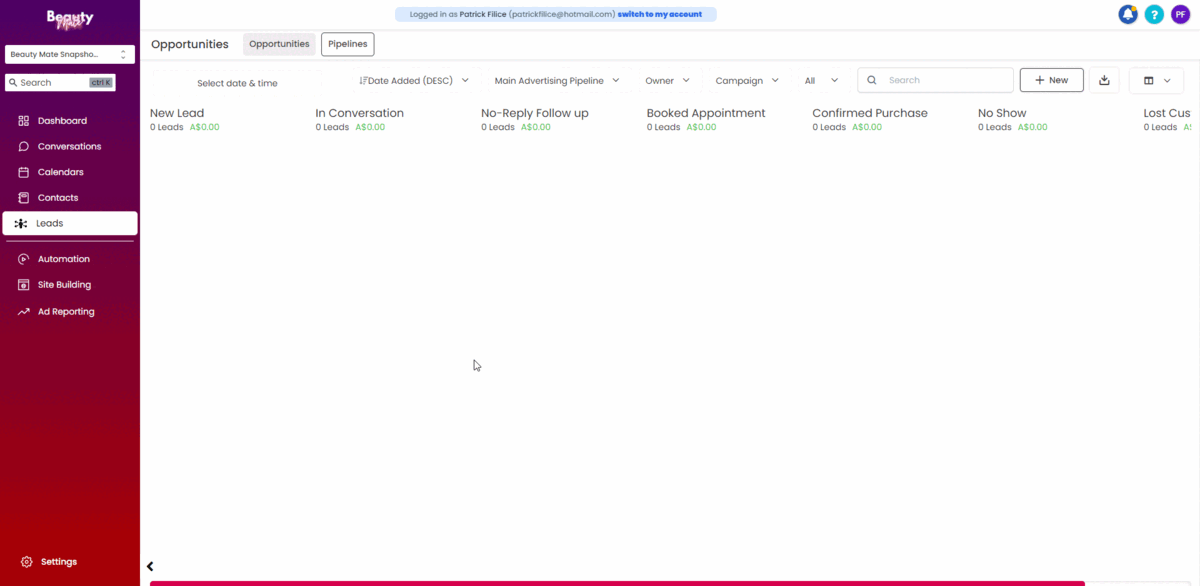1200x586 pixels.
Task: Expand the Owner filter dropdown
Action: [667, 81]
